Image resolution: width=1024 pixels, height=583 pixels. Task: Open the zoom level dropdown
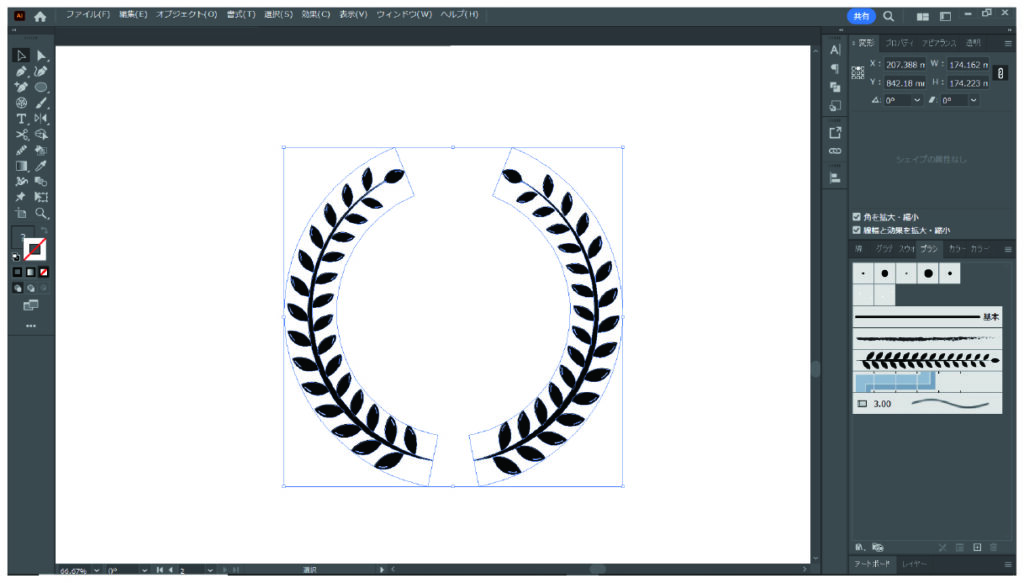point(97,570)
